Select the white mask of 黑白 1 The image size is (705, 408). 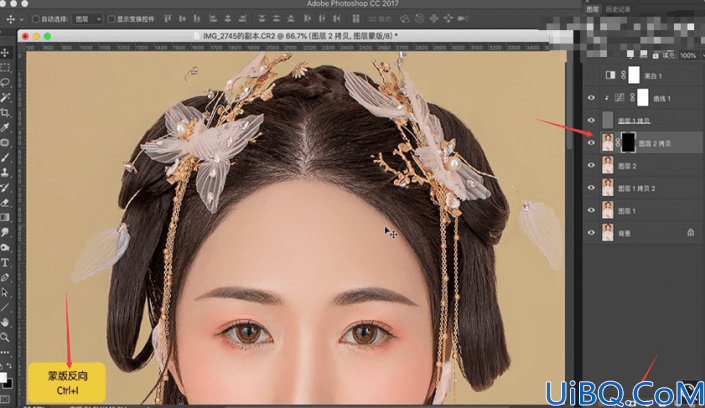click(x=634, y=75)
